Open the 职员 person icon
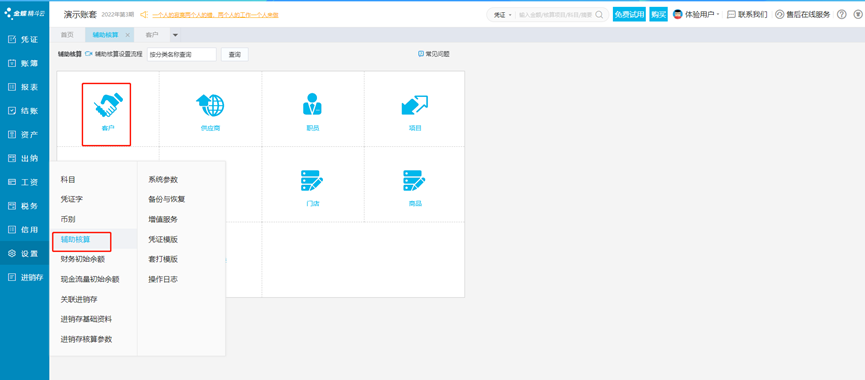 tap(312, 104)
